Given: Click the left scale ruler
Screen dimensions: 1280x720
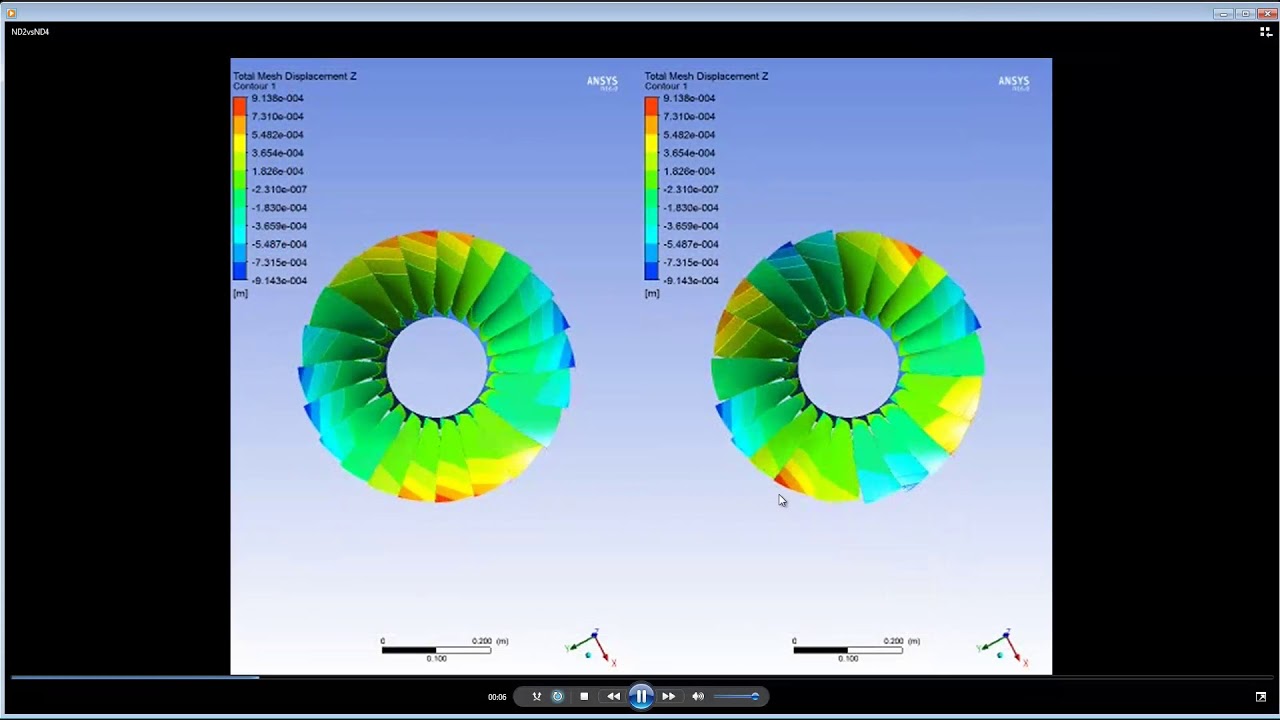Looking at the screenshot, I should [445, 649].
